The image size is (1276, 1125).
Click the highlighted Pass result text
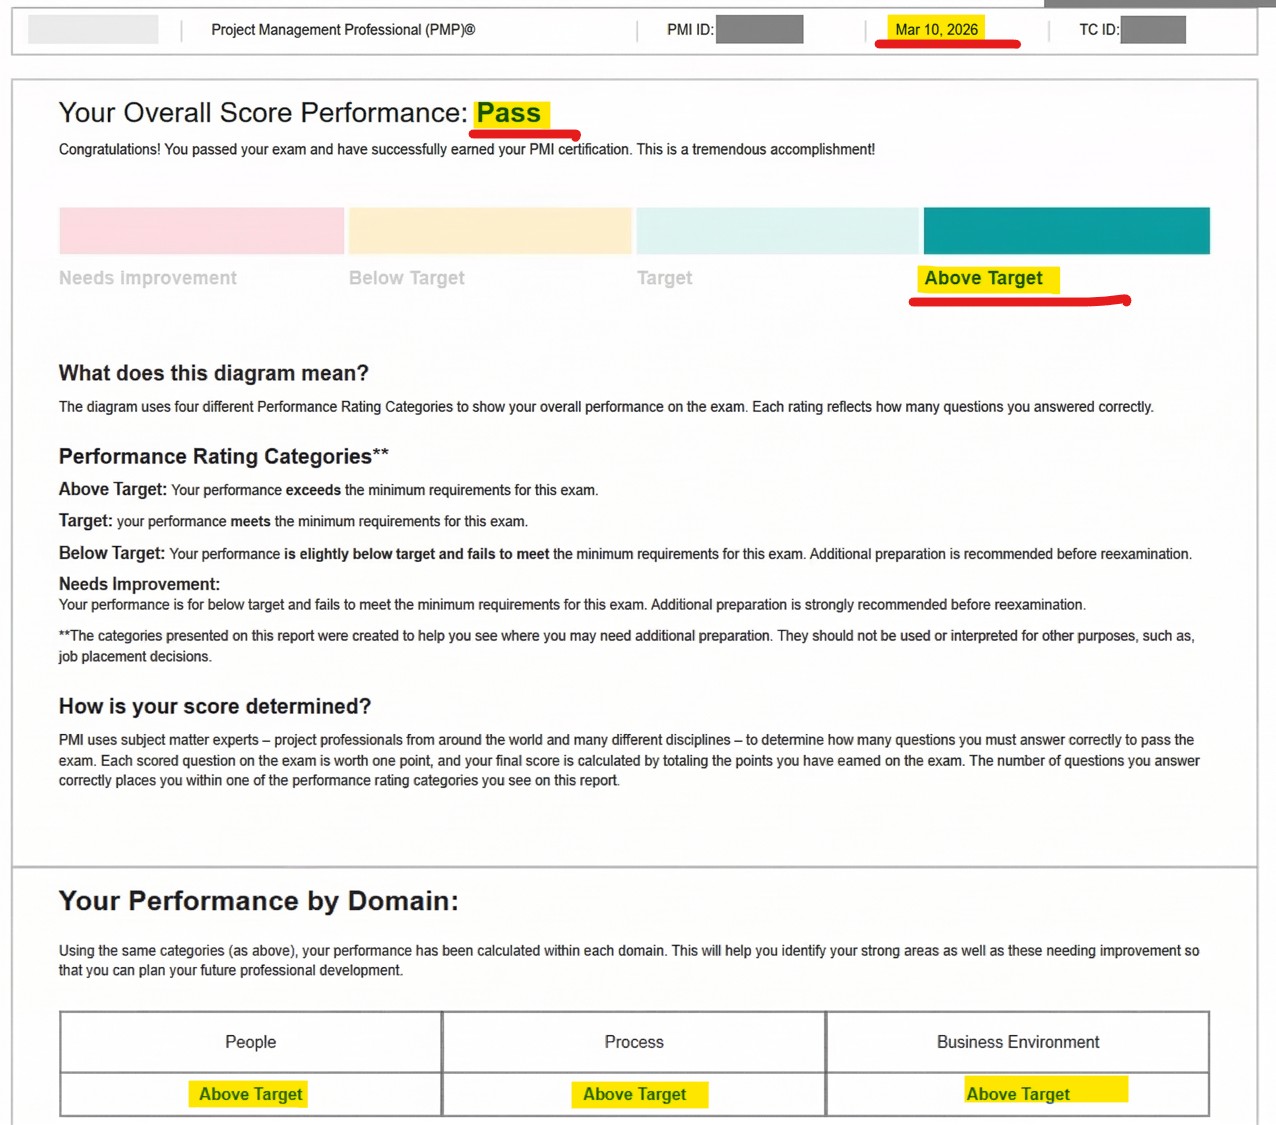pyautogui.click(x=509, y=113)
